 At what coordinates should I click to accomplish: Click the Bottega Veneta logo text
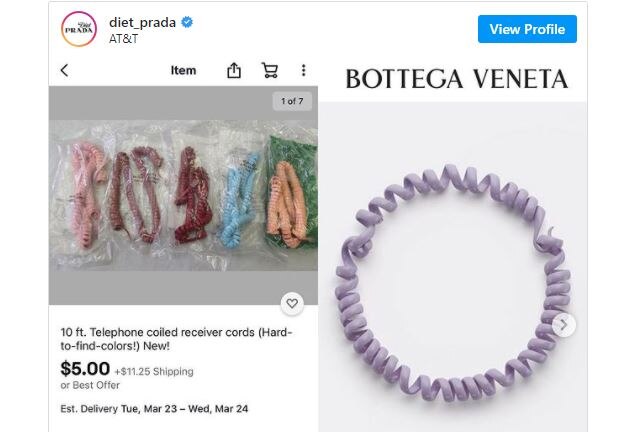457,79
